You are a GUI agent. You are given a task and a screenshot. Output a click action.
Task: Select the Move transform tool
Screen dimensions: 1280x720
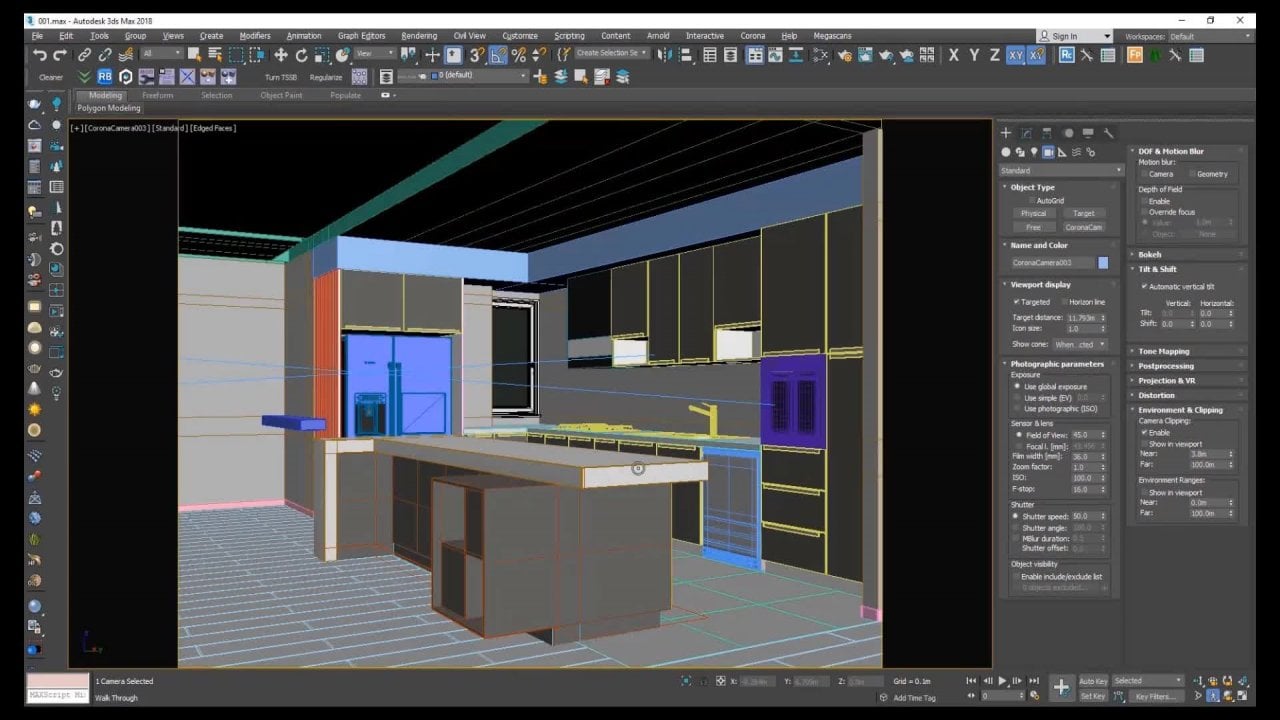click(x=281, y=56)
